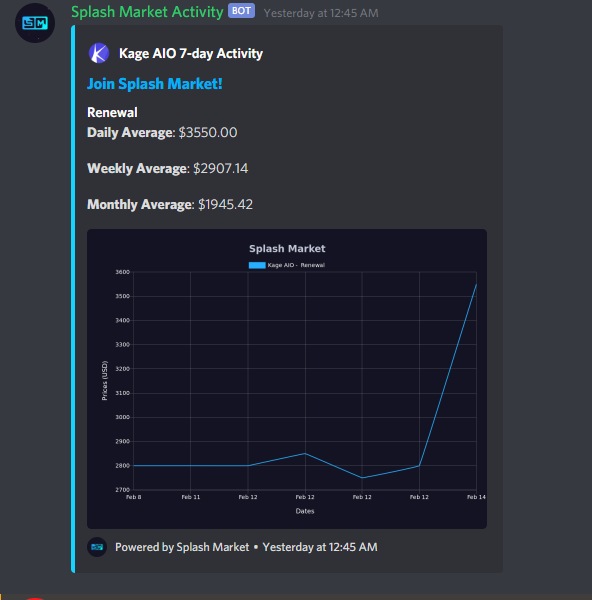Click the Daily Average $3550.00 value
Image resolution: width=592 pixels, height=600 pixels.
(208, 132)
